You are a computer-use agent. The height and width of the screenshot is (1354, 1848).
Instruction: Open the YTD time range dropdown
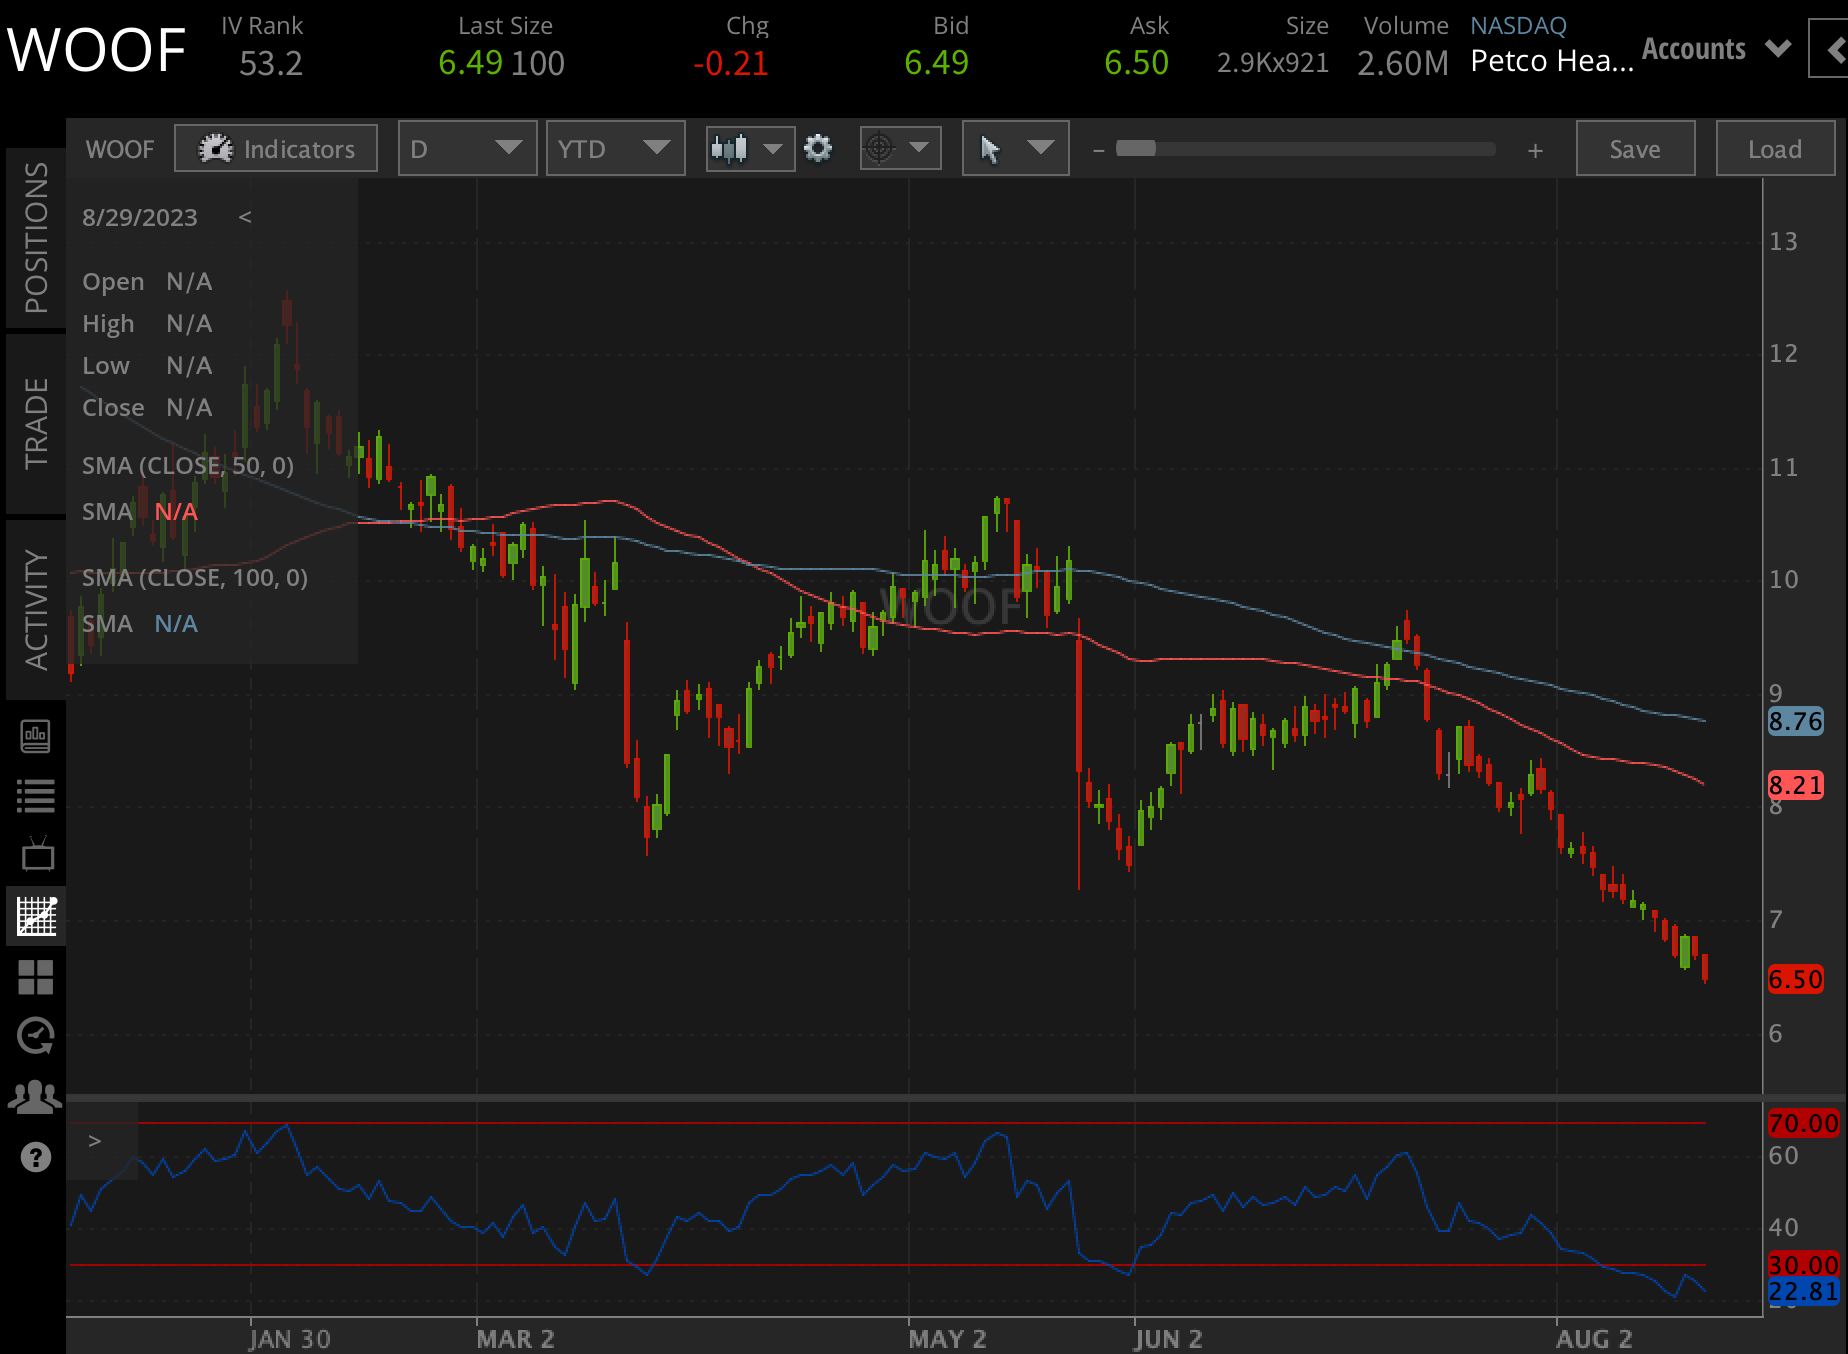coord(615,149)
